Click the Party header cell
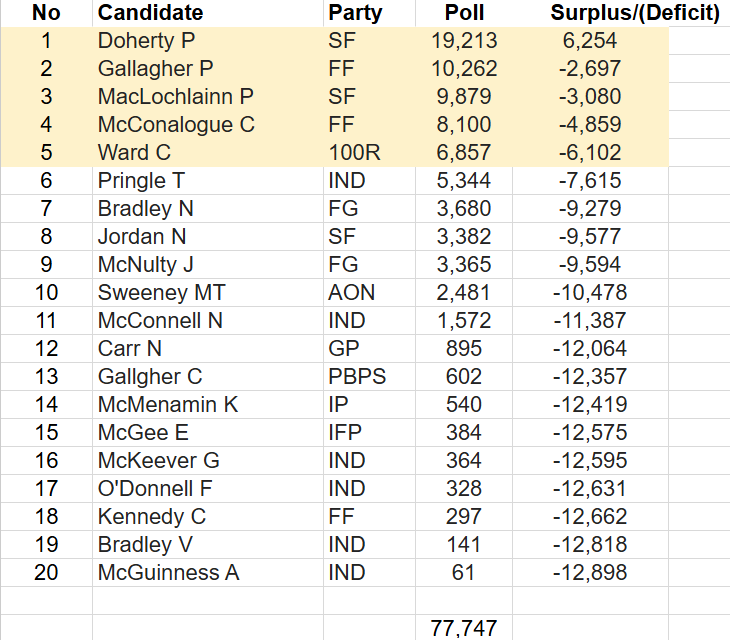Image resolution: width=730 pixels, height=640 pixels. pyautogui.click(x=369, y=13)
